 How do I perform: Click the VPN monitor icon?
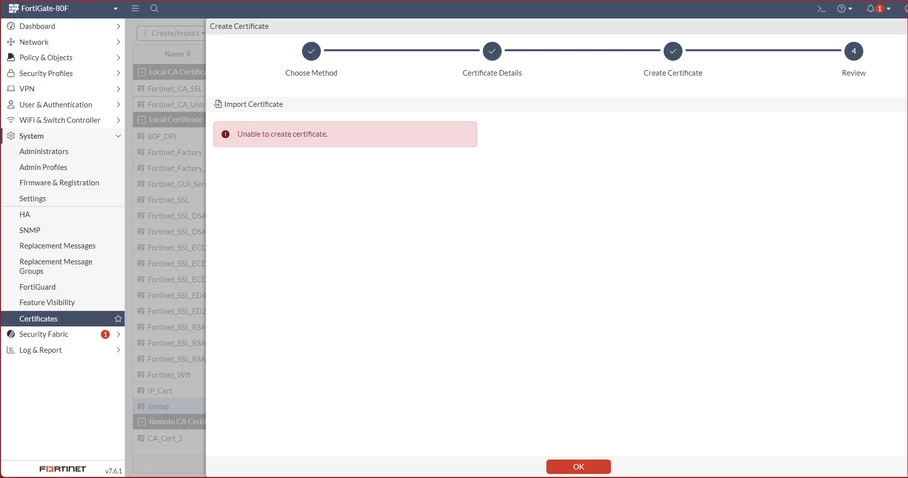click(11, 89)
